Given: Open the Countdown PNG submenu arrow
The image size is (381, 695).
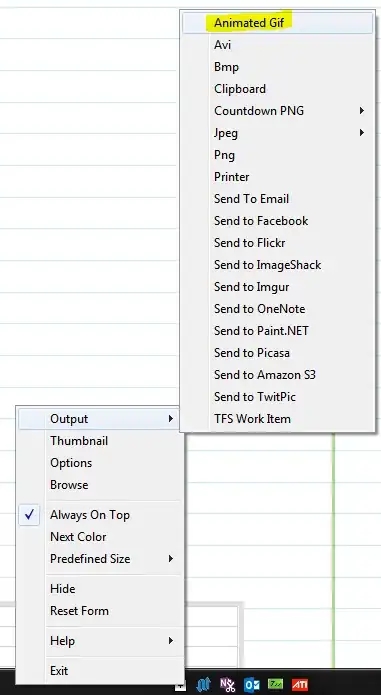Looking at the screenshot, I should click(362, 110).
